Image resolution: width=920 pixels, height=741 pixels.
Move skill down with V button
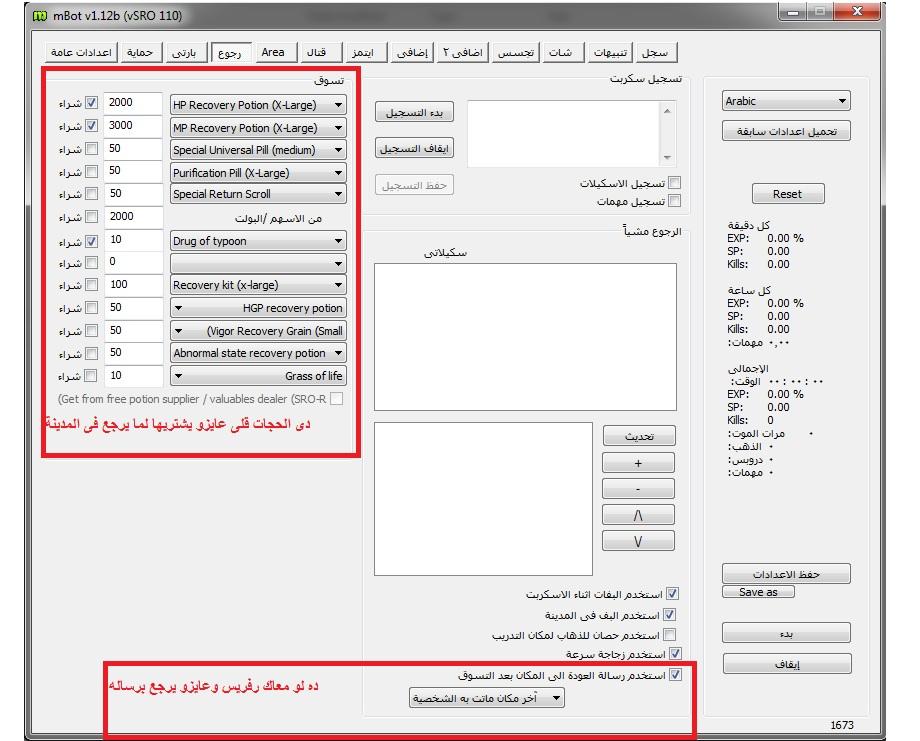638,541
